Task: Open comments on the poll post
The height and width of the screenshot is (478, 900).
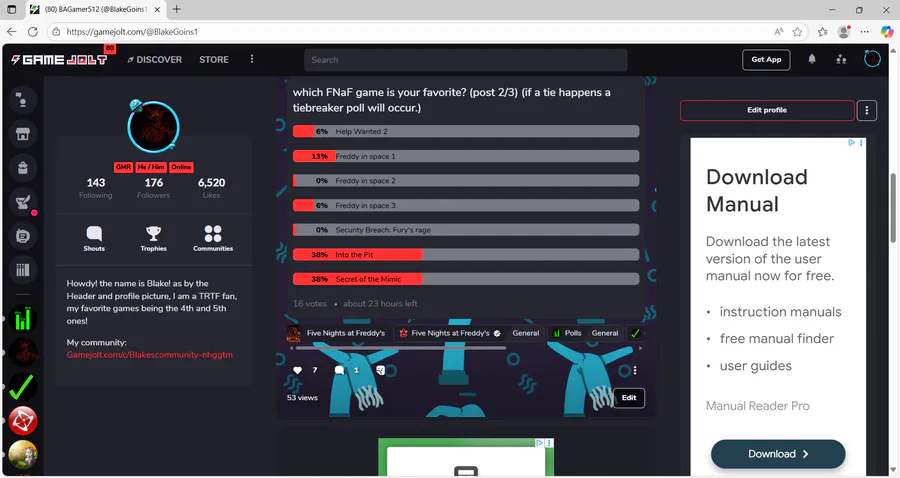Action: (339, 370)
